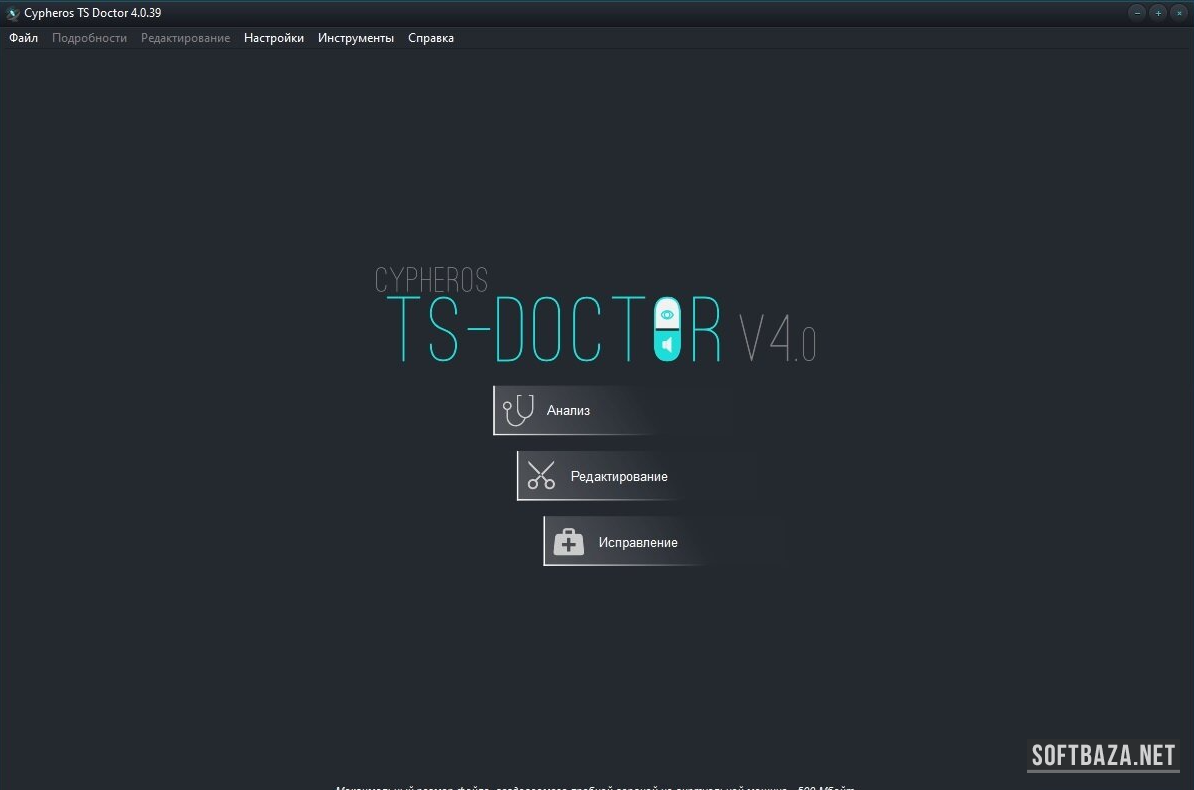Click the disabled Редактирование menu in the menu bar
The height and width of the screenshot is (790, 1194).
pos(185,38)
